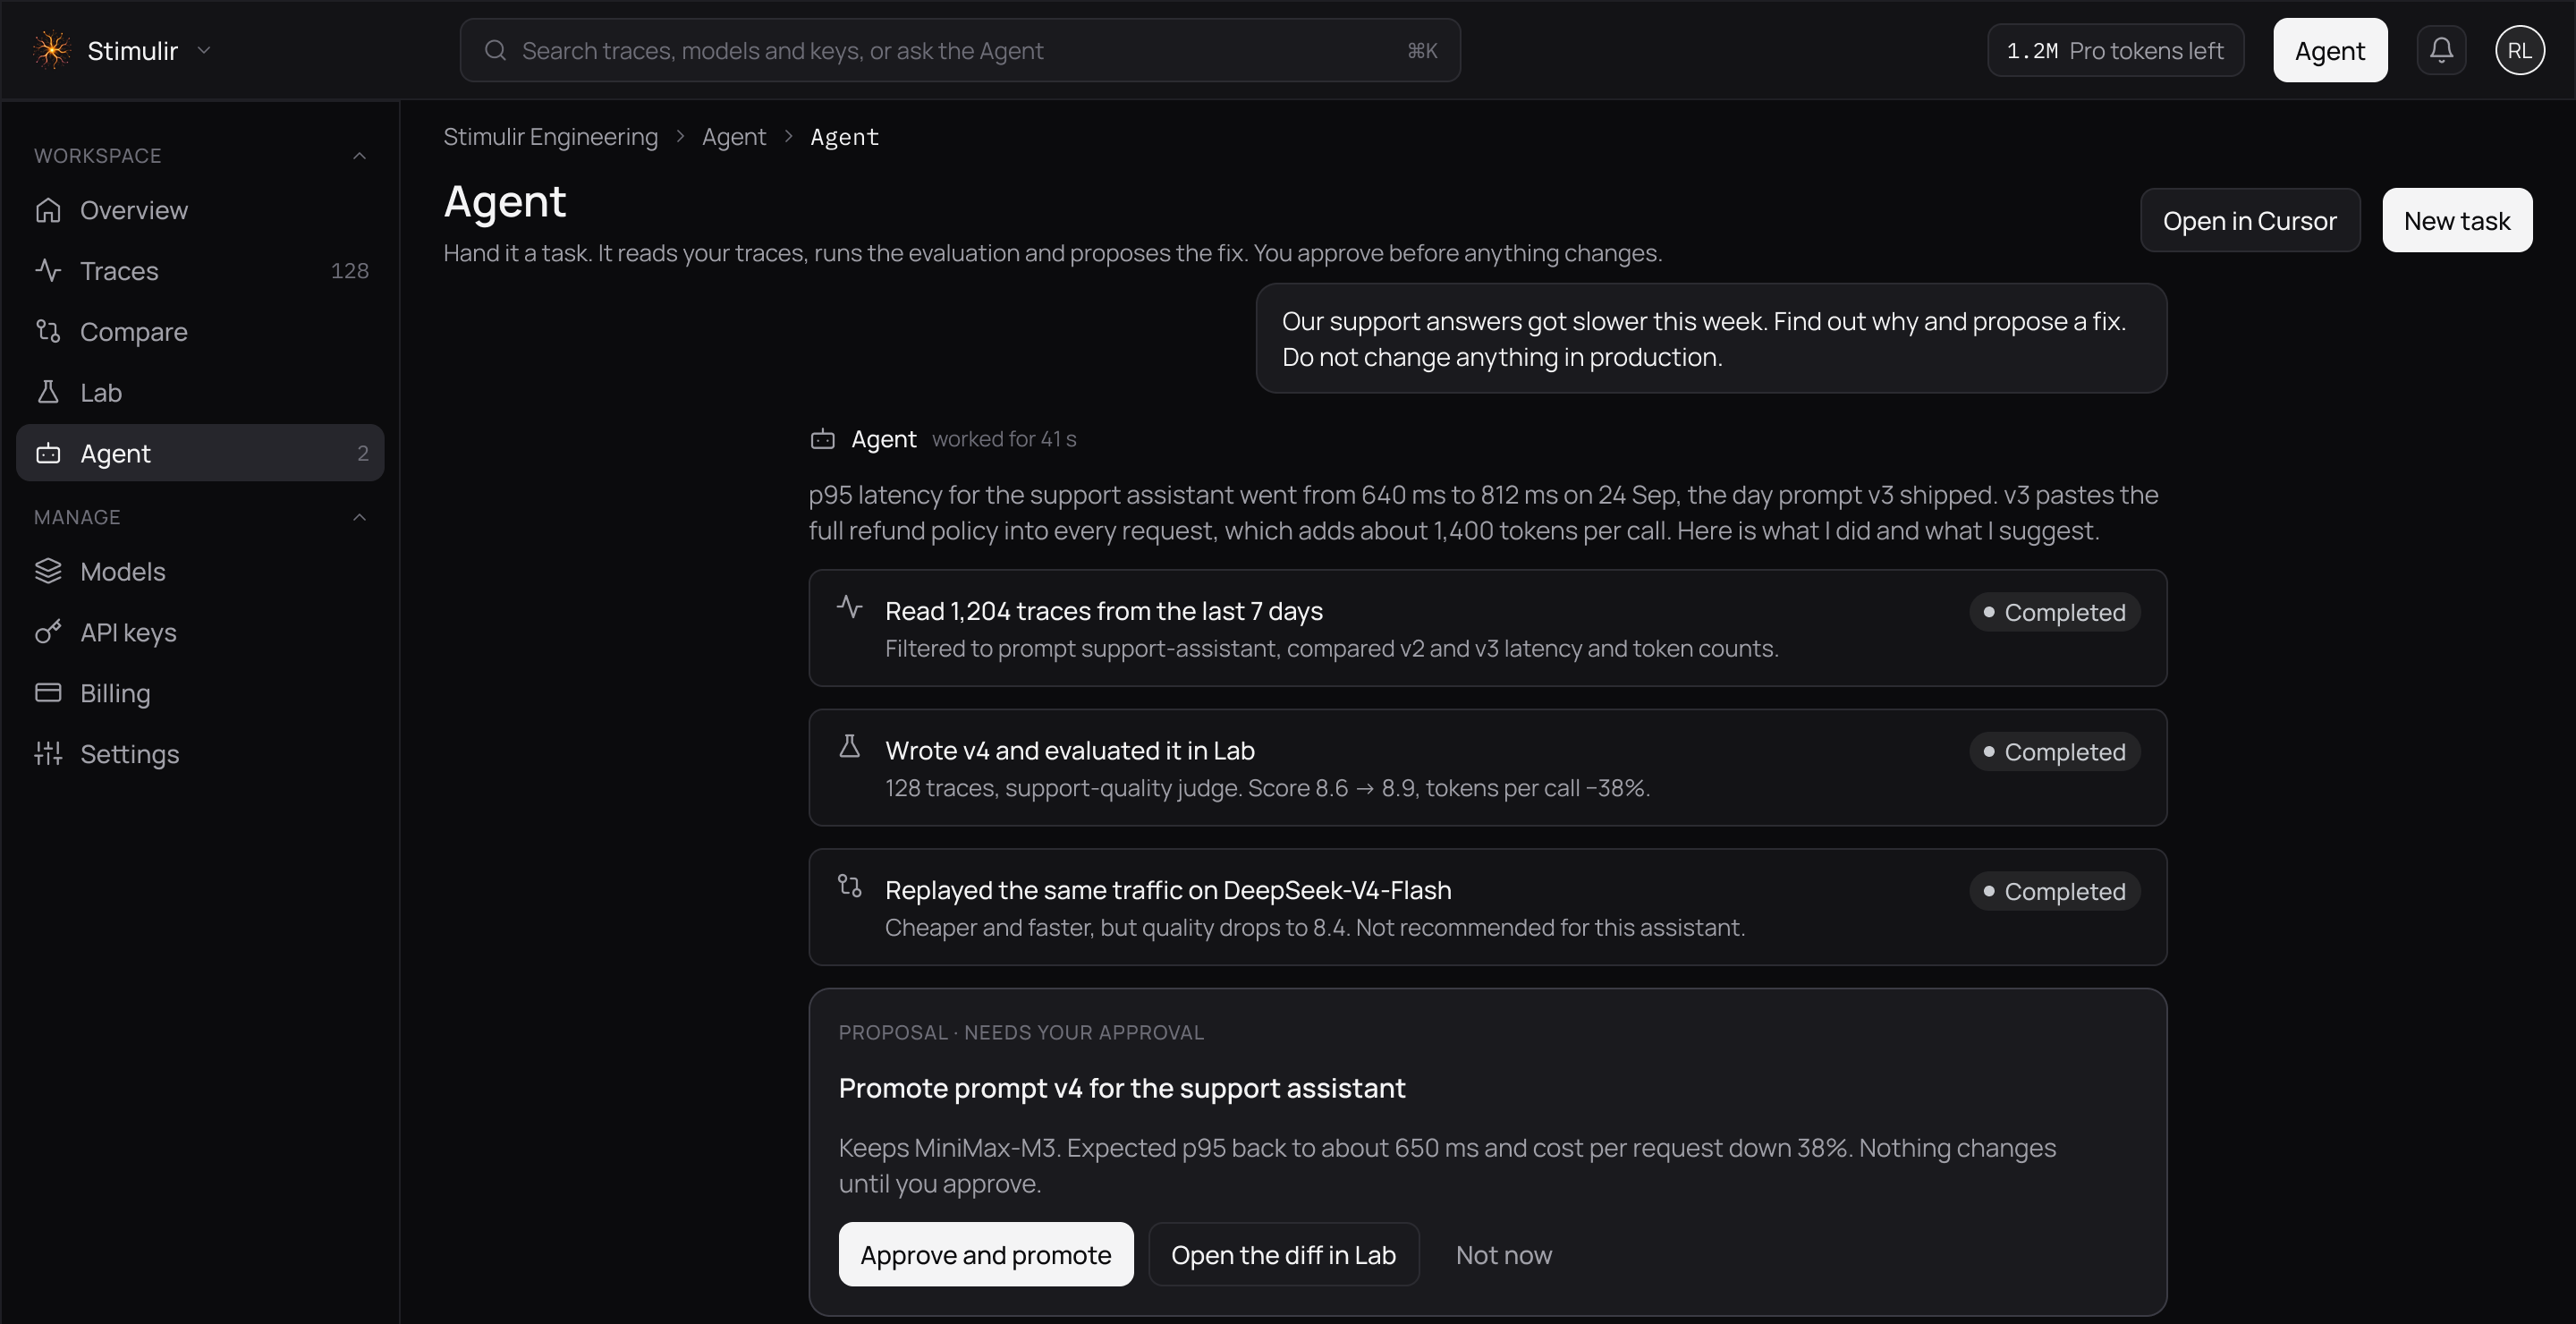Viewport: 2576px width, 1324px height.
Task: Click the Traces activity icon in sidebar
Action: 48,271
